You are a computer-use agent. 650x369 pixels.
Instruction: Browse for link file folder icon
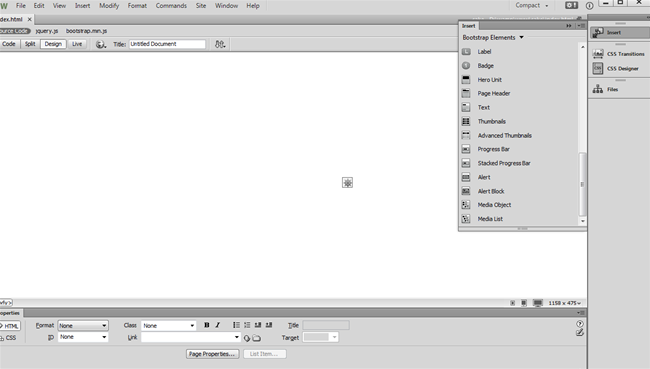tap(257, 338)
